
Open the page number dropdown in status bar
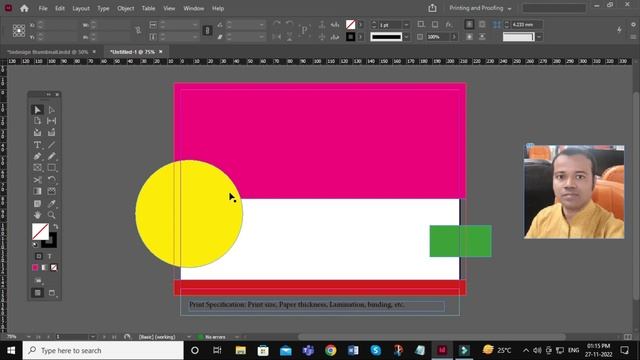coord(93,337)
